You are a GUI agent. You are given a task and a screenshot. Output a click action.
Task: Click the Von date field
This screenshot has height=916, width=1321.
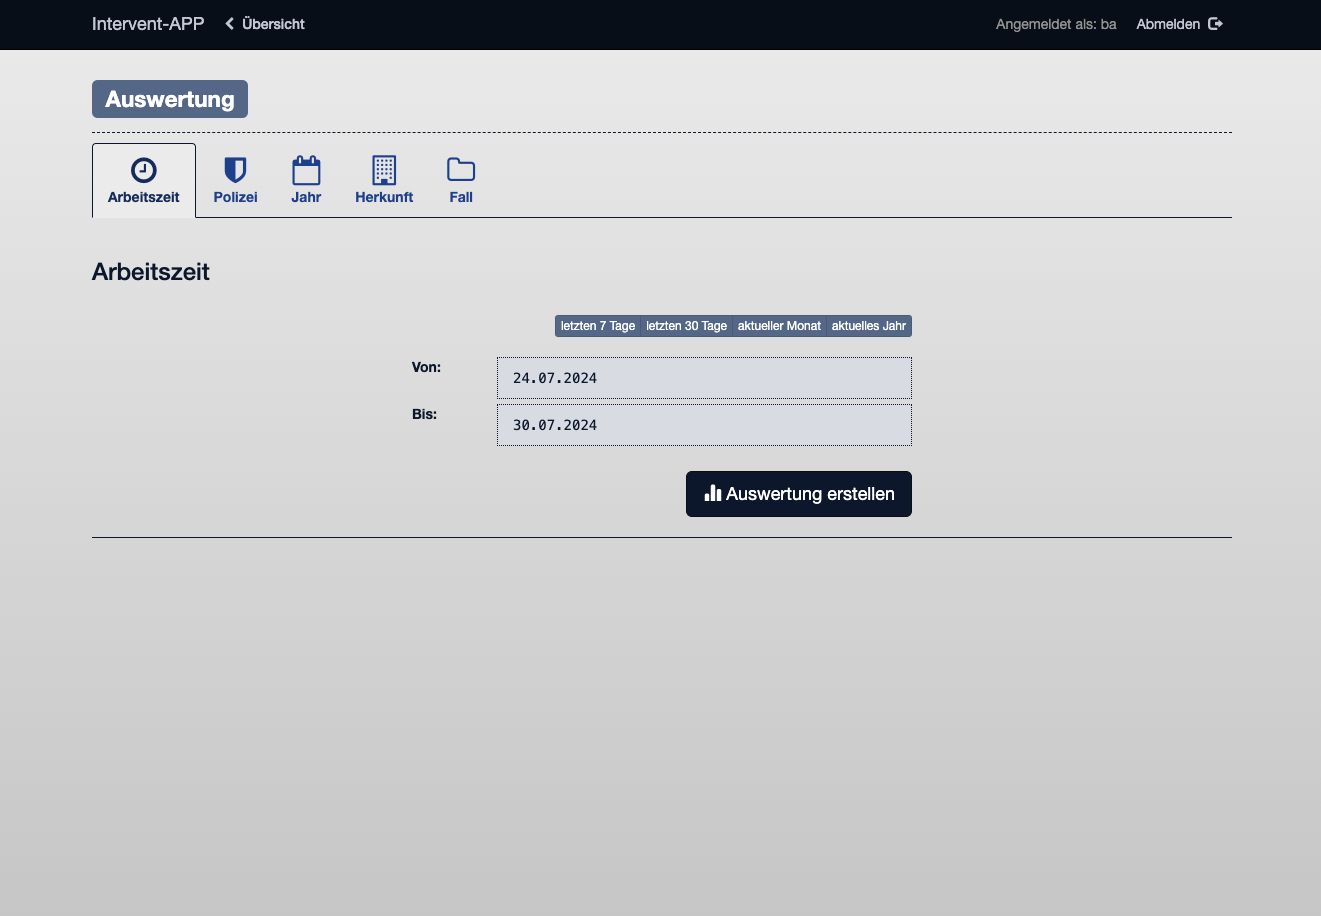pos(704,378)
